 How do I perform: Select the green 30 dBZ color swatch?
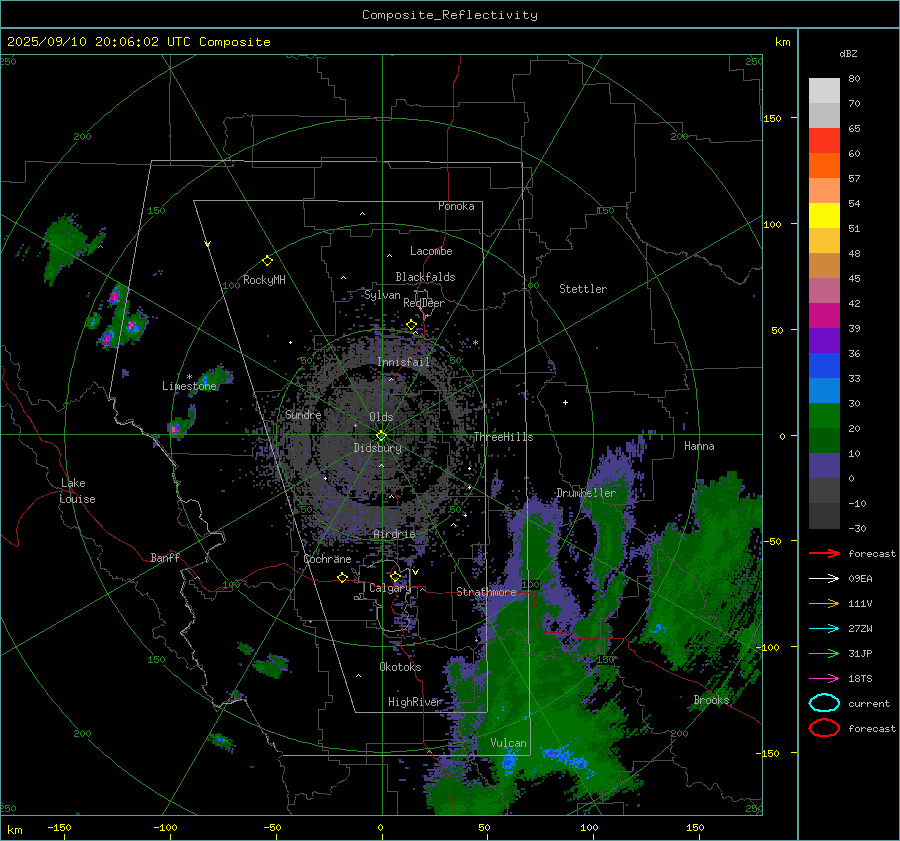click(824, 415)
